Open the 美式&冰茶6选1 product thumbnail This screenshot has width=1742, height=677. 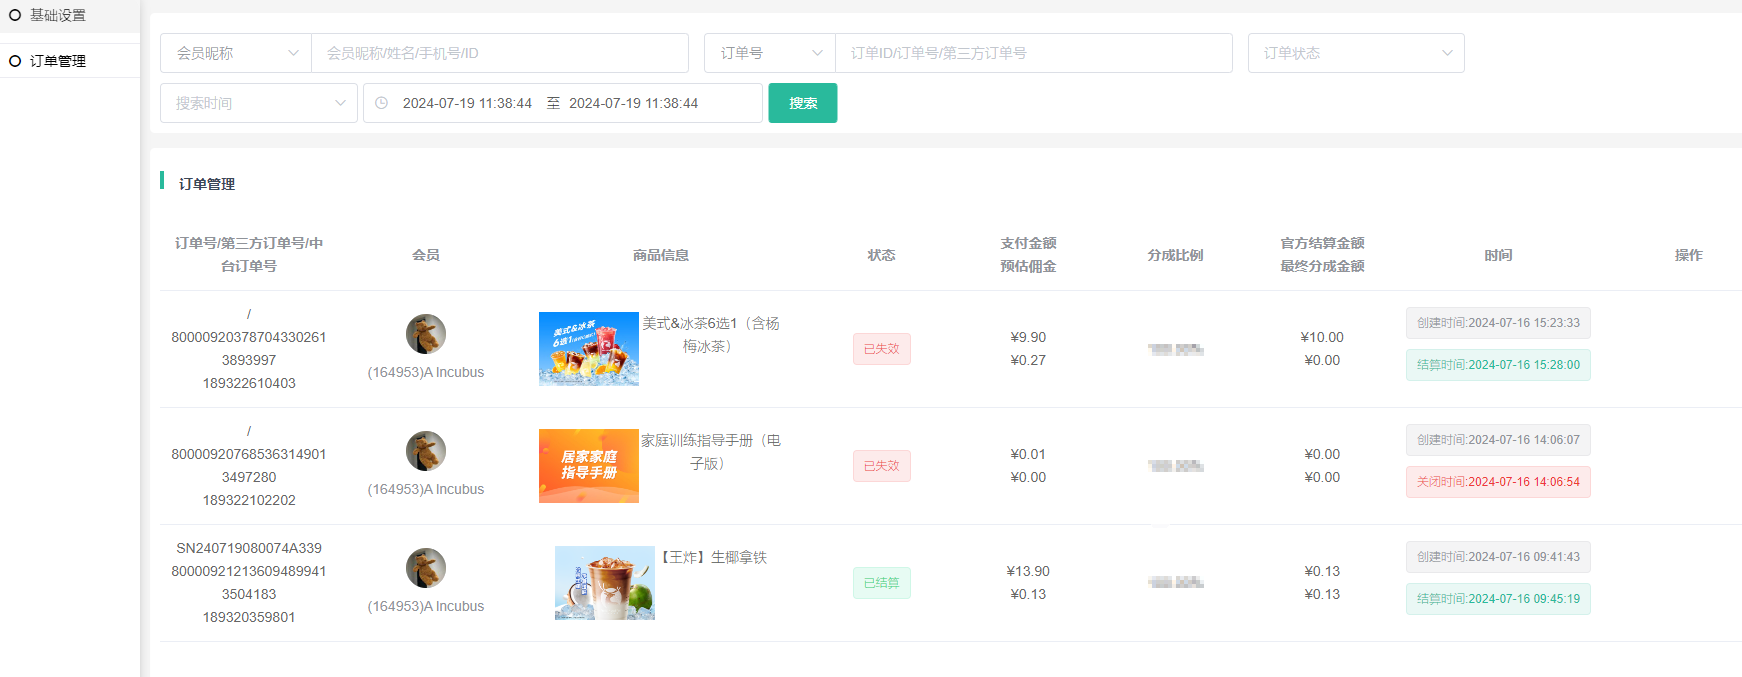coord(589,349)
